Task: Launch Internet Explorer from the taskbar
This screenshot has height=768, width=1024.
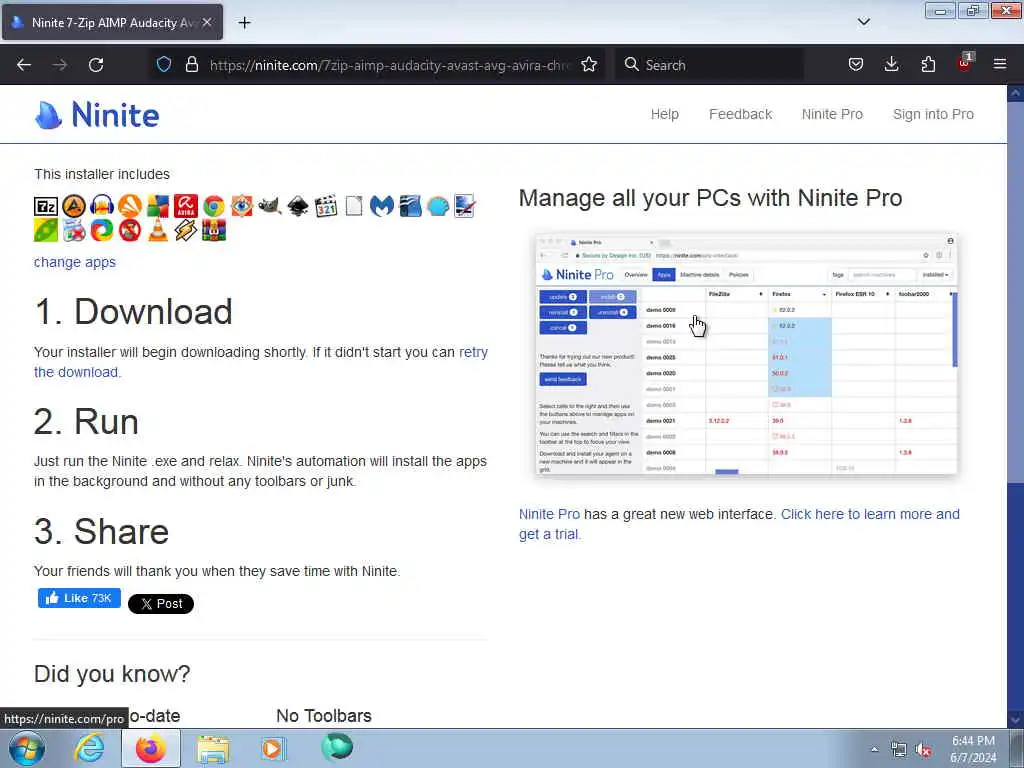Action: [89, 748]
